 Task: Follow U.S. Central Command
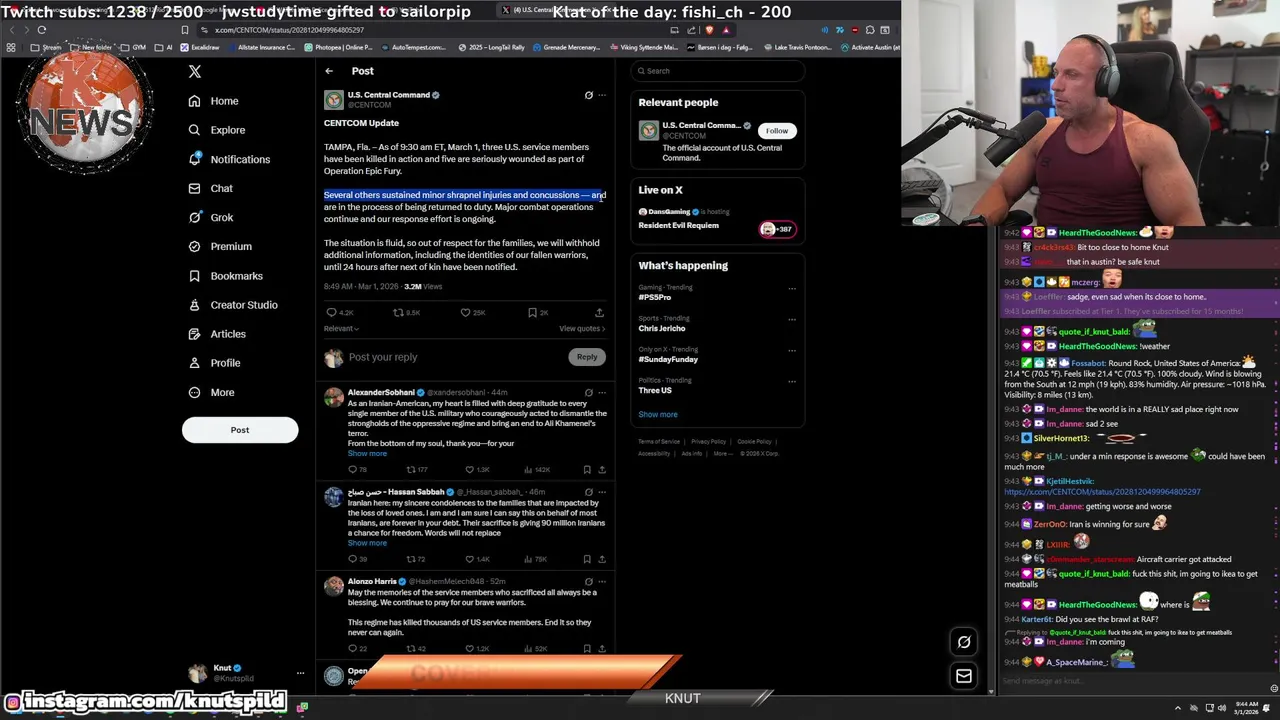click(777, 131)
